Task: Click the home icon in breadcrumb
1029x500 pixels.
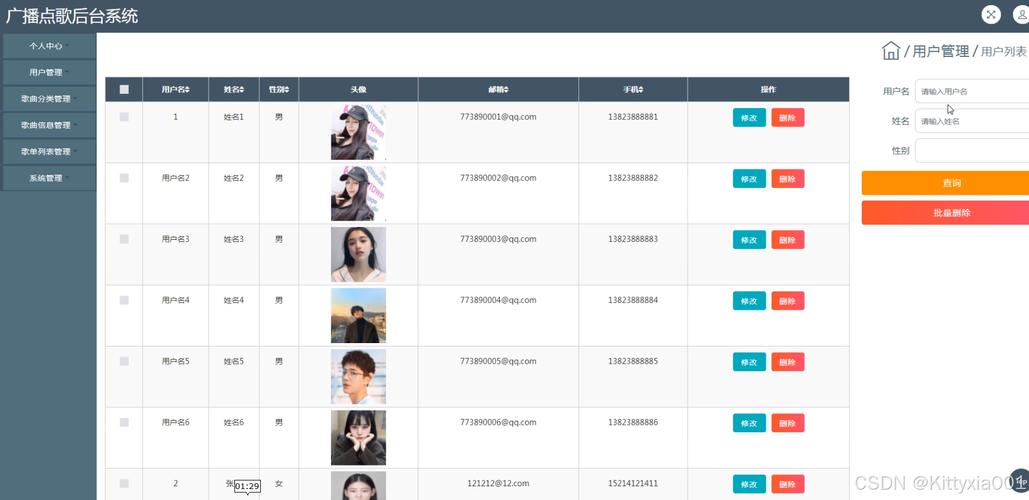Action: [x=890, y=51]
